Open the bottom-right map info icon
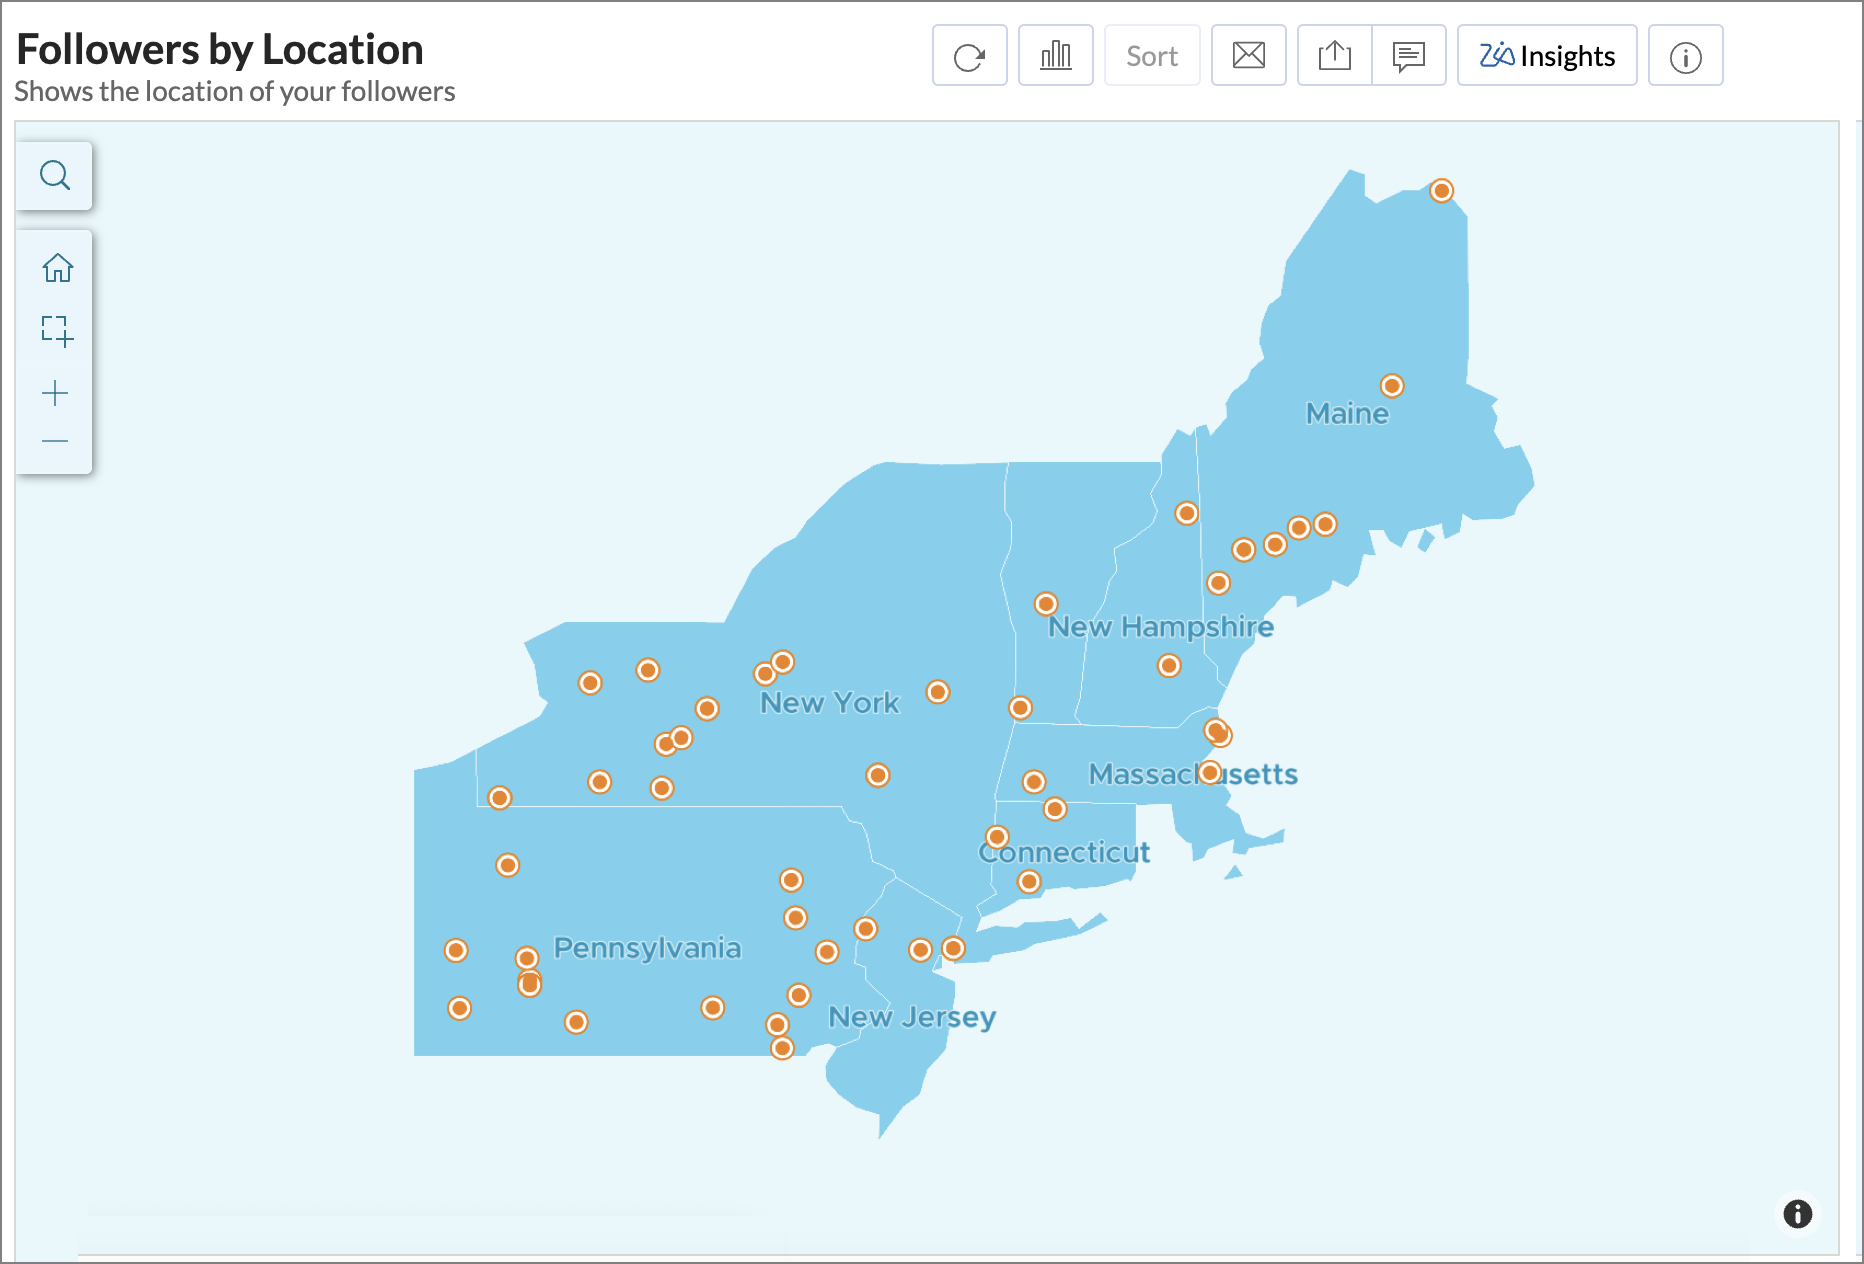 1796,1214
